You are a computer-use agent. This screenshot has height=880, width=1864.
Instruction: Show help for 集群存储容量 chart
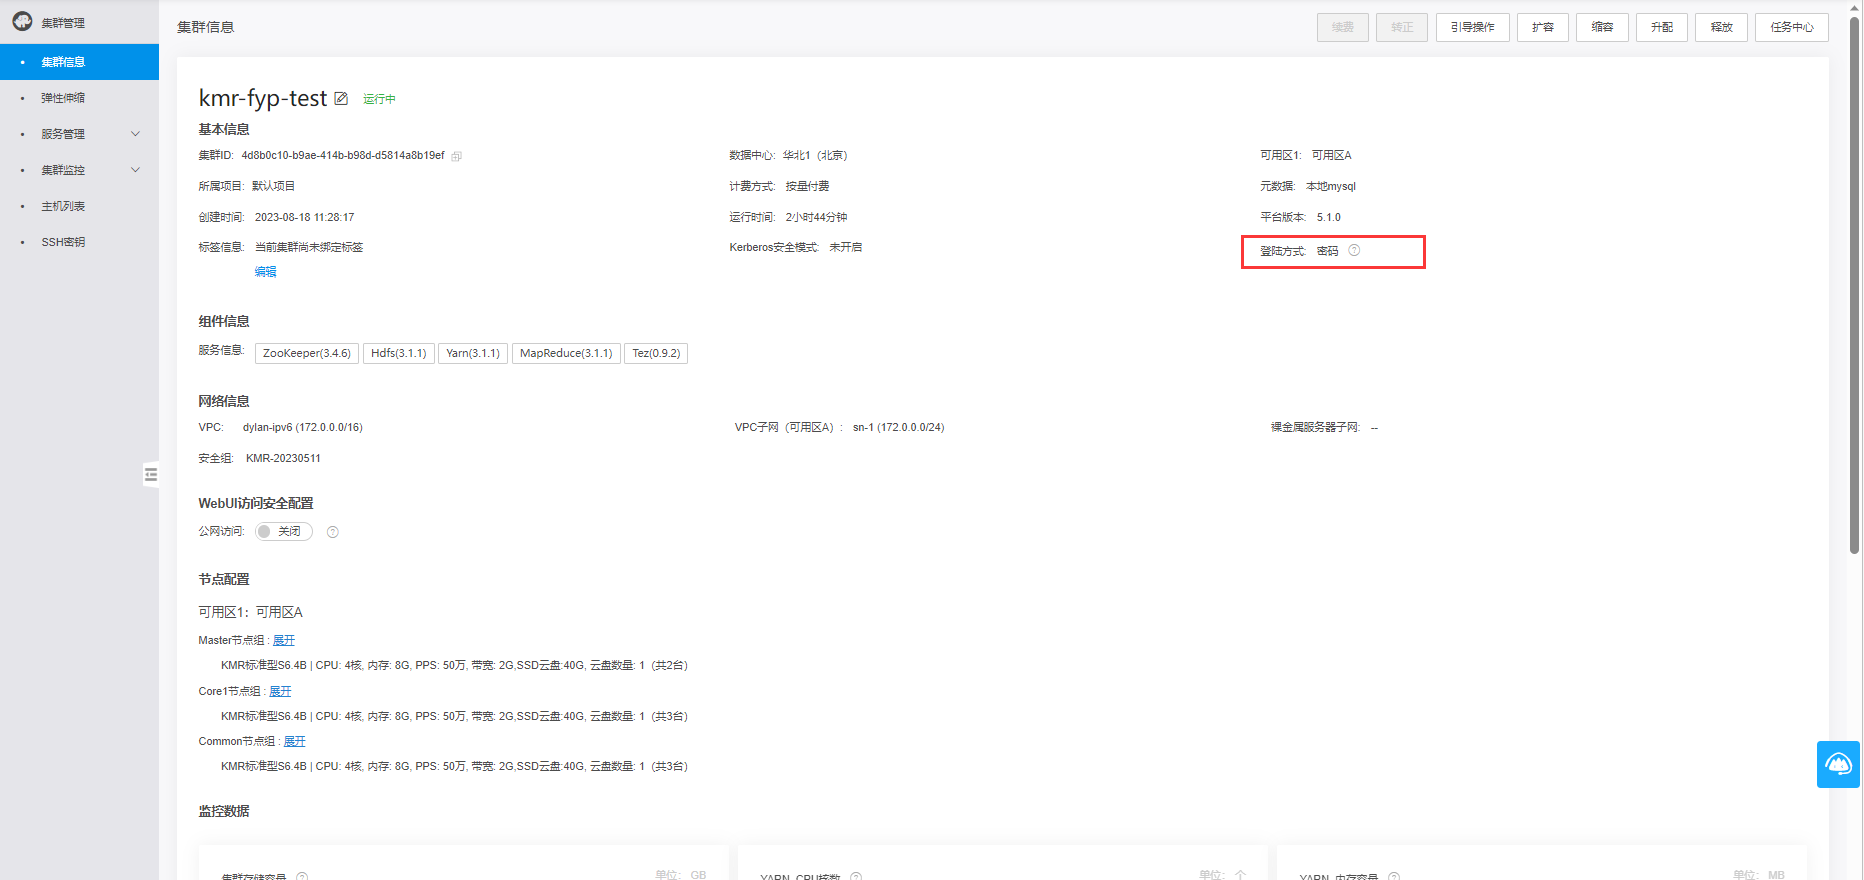point(302,876)
